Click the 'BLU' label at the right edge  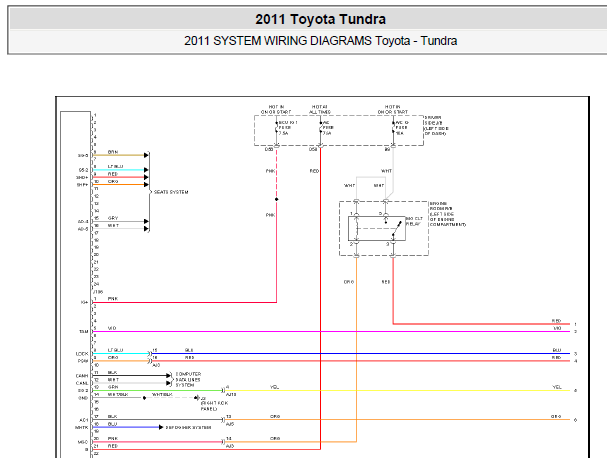pyautogui.click(x=557, y=350)
